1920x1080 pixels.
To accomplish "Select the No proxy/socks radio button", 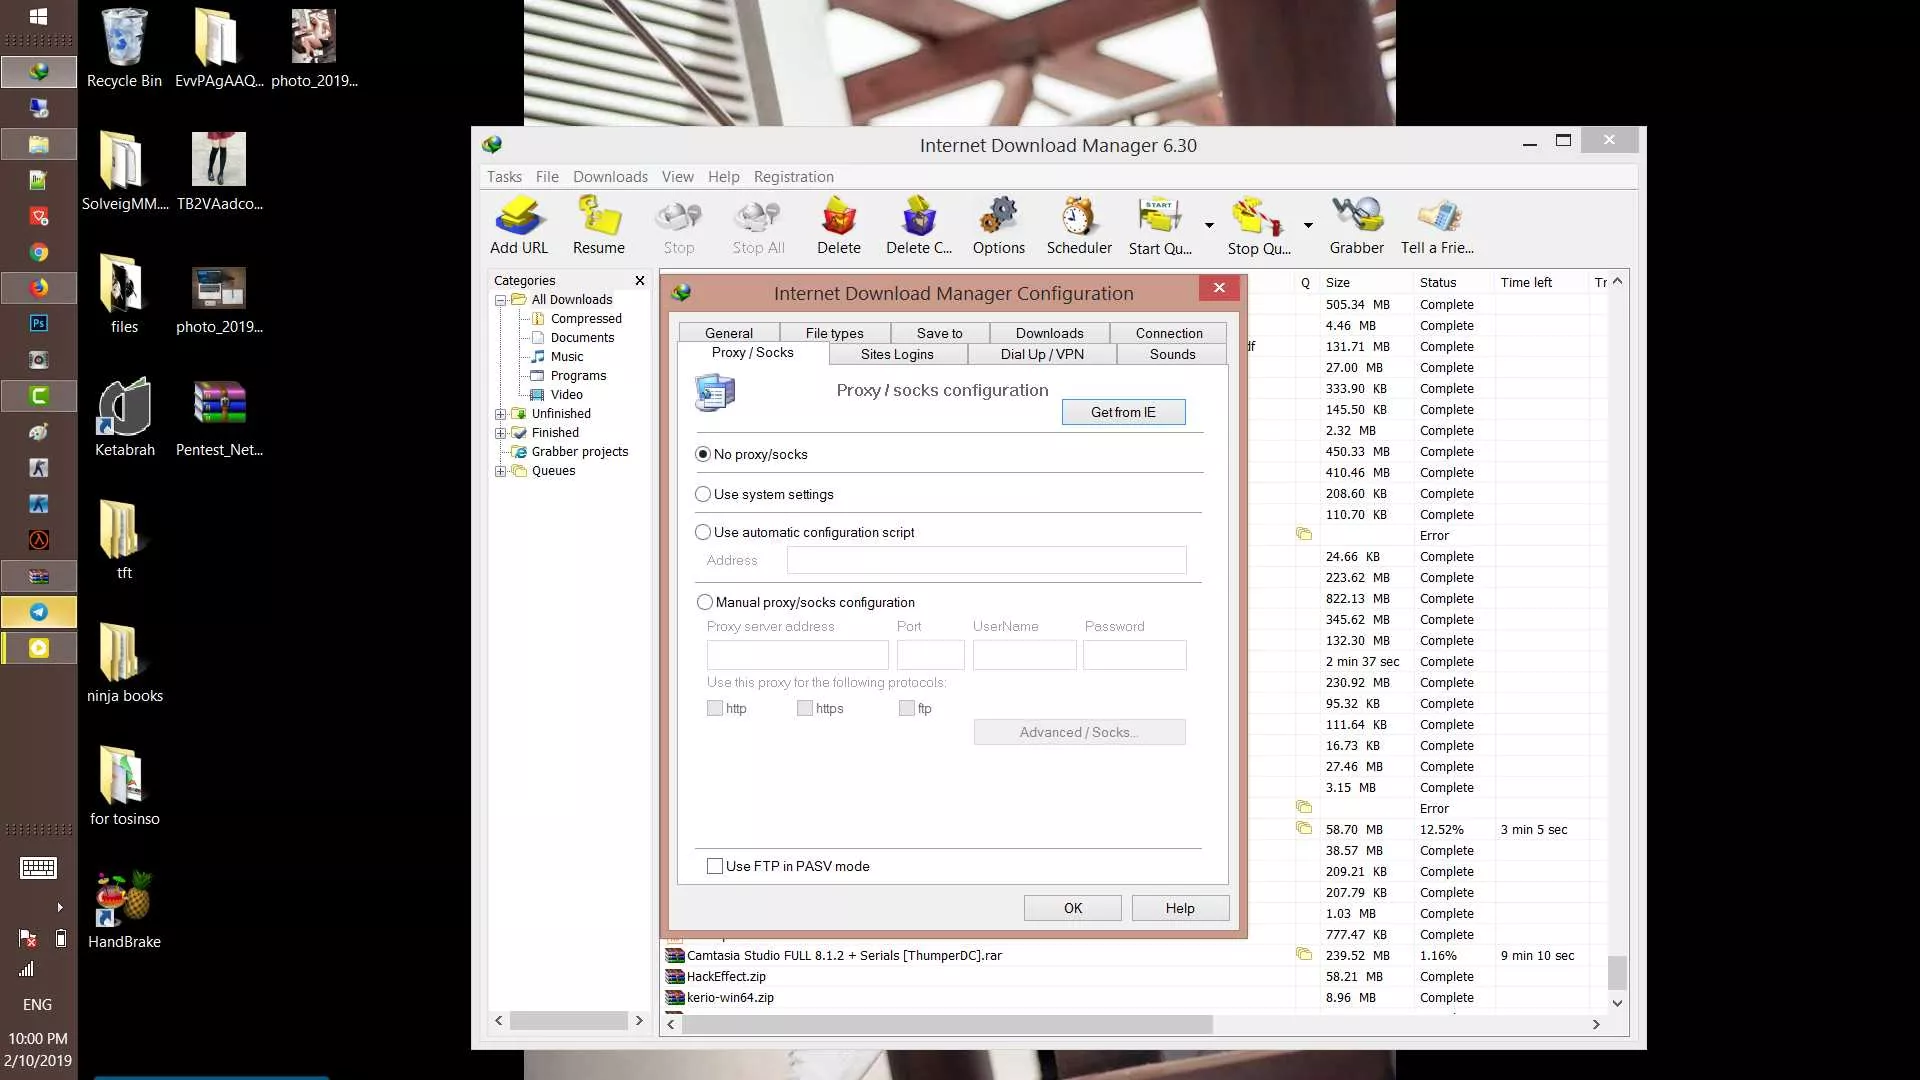I will click(x=703, y=454).
